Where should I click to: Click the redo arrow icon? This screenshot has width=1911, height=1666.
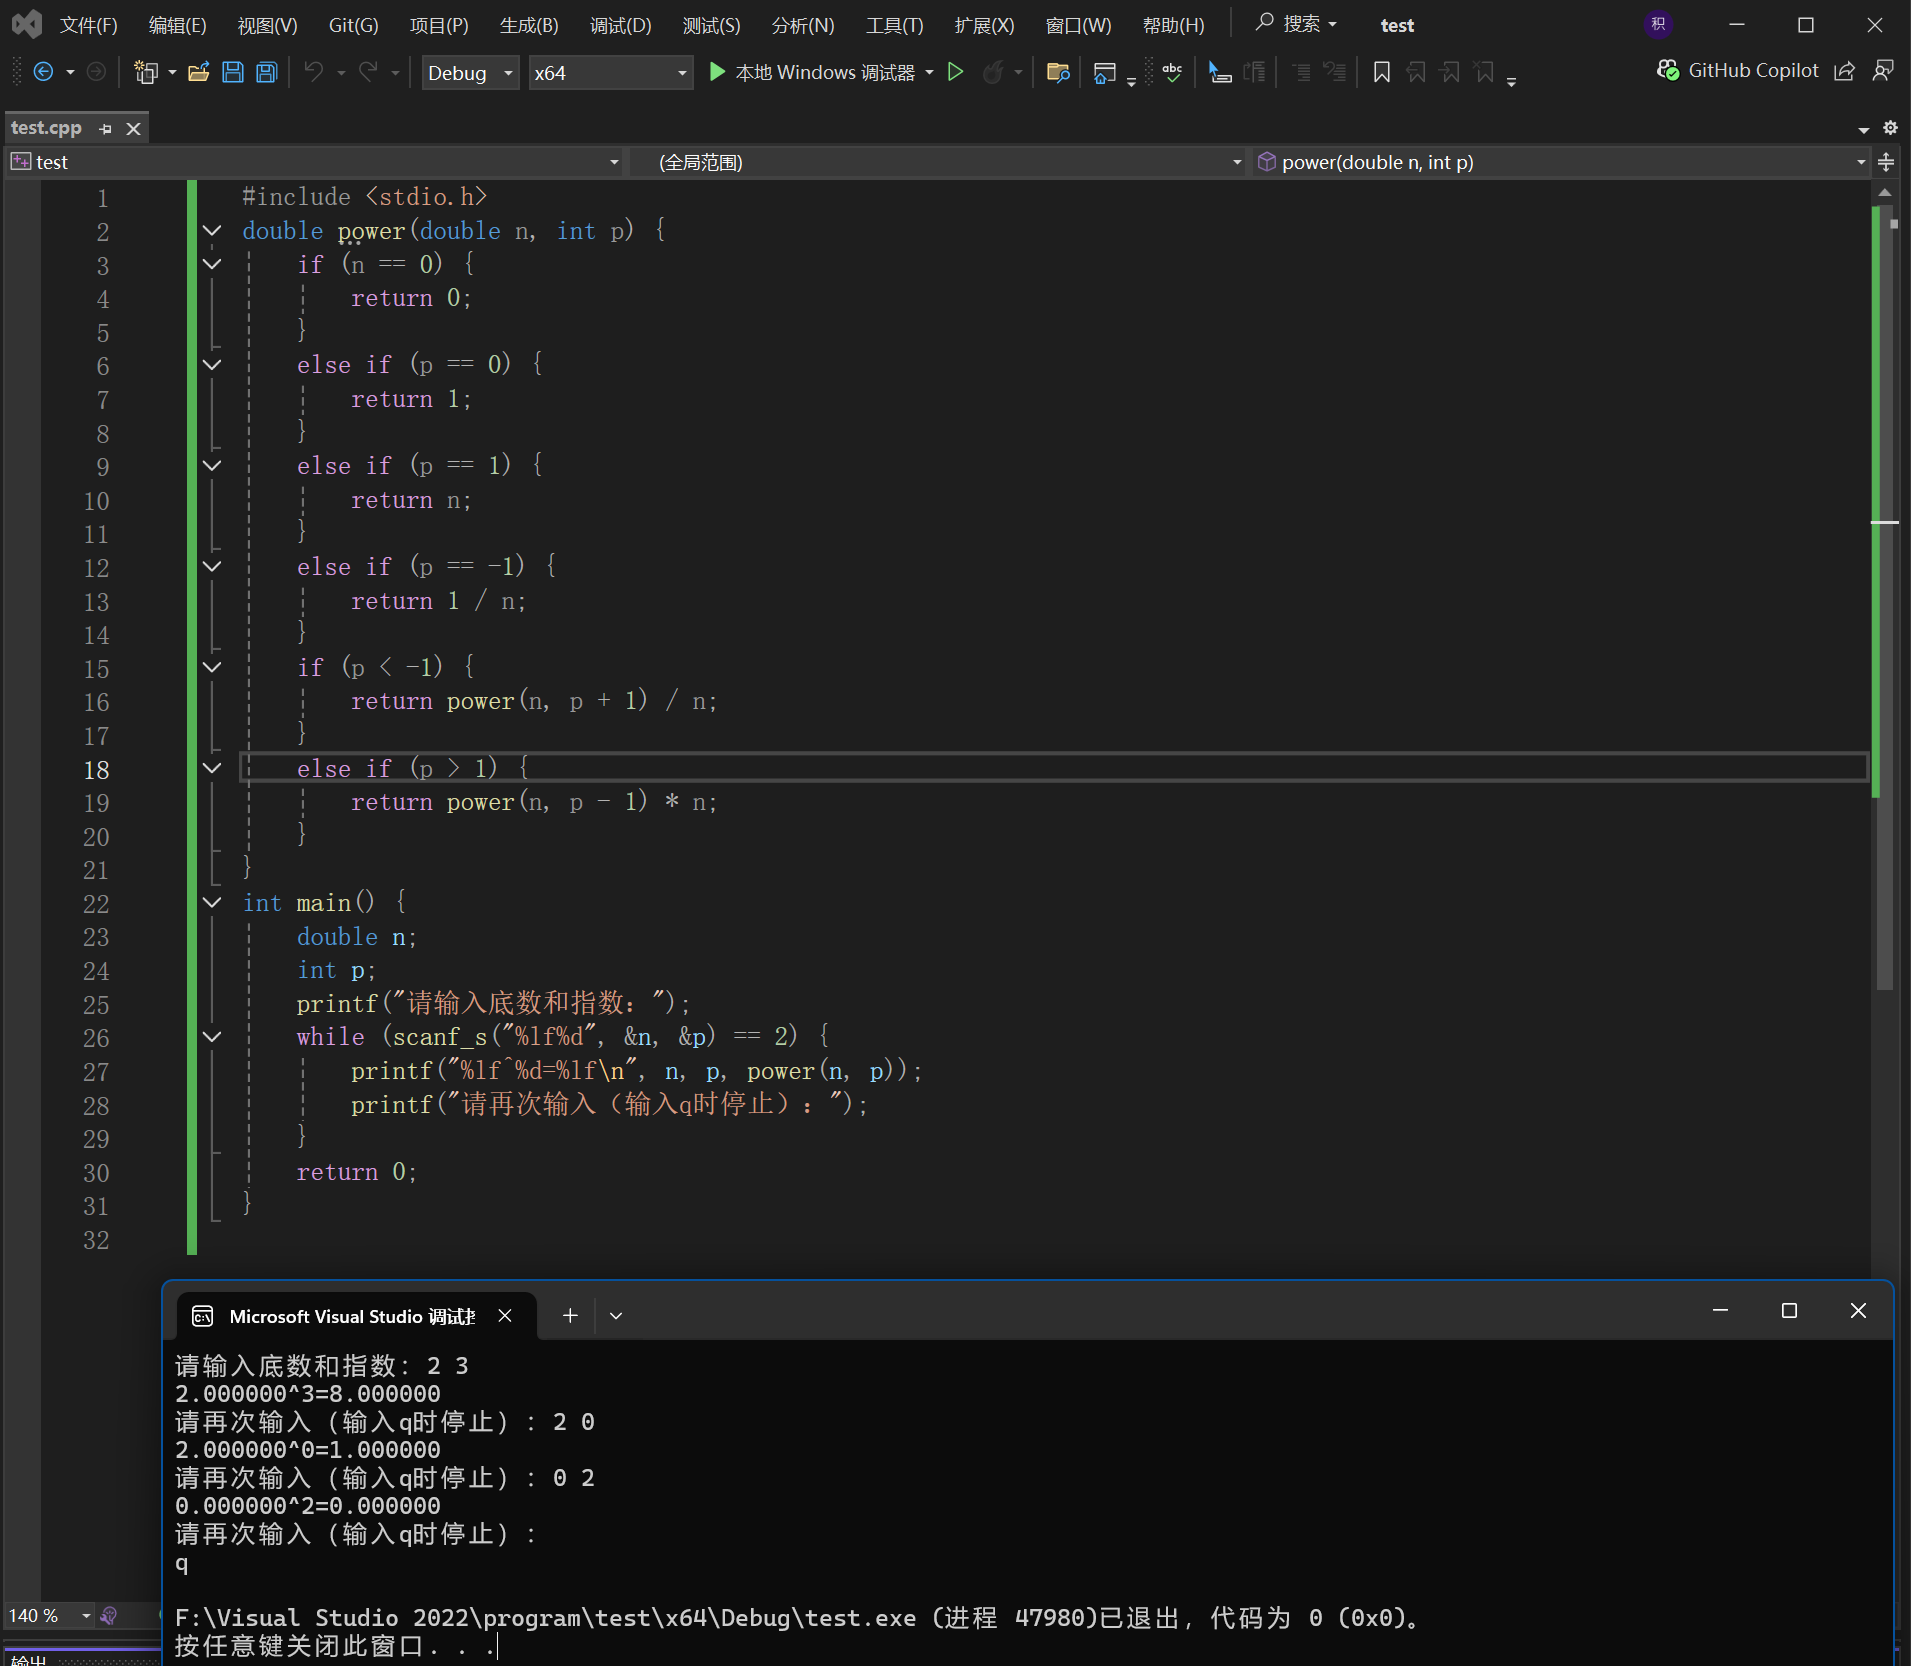[x=368, y=72]
